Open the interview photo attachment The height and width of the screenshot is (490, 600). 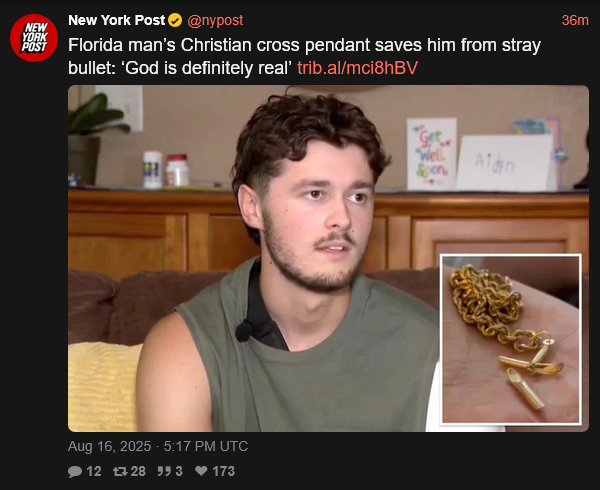click(x=328, y=259)
